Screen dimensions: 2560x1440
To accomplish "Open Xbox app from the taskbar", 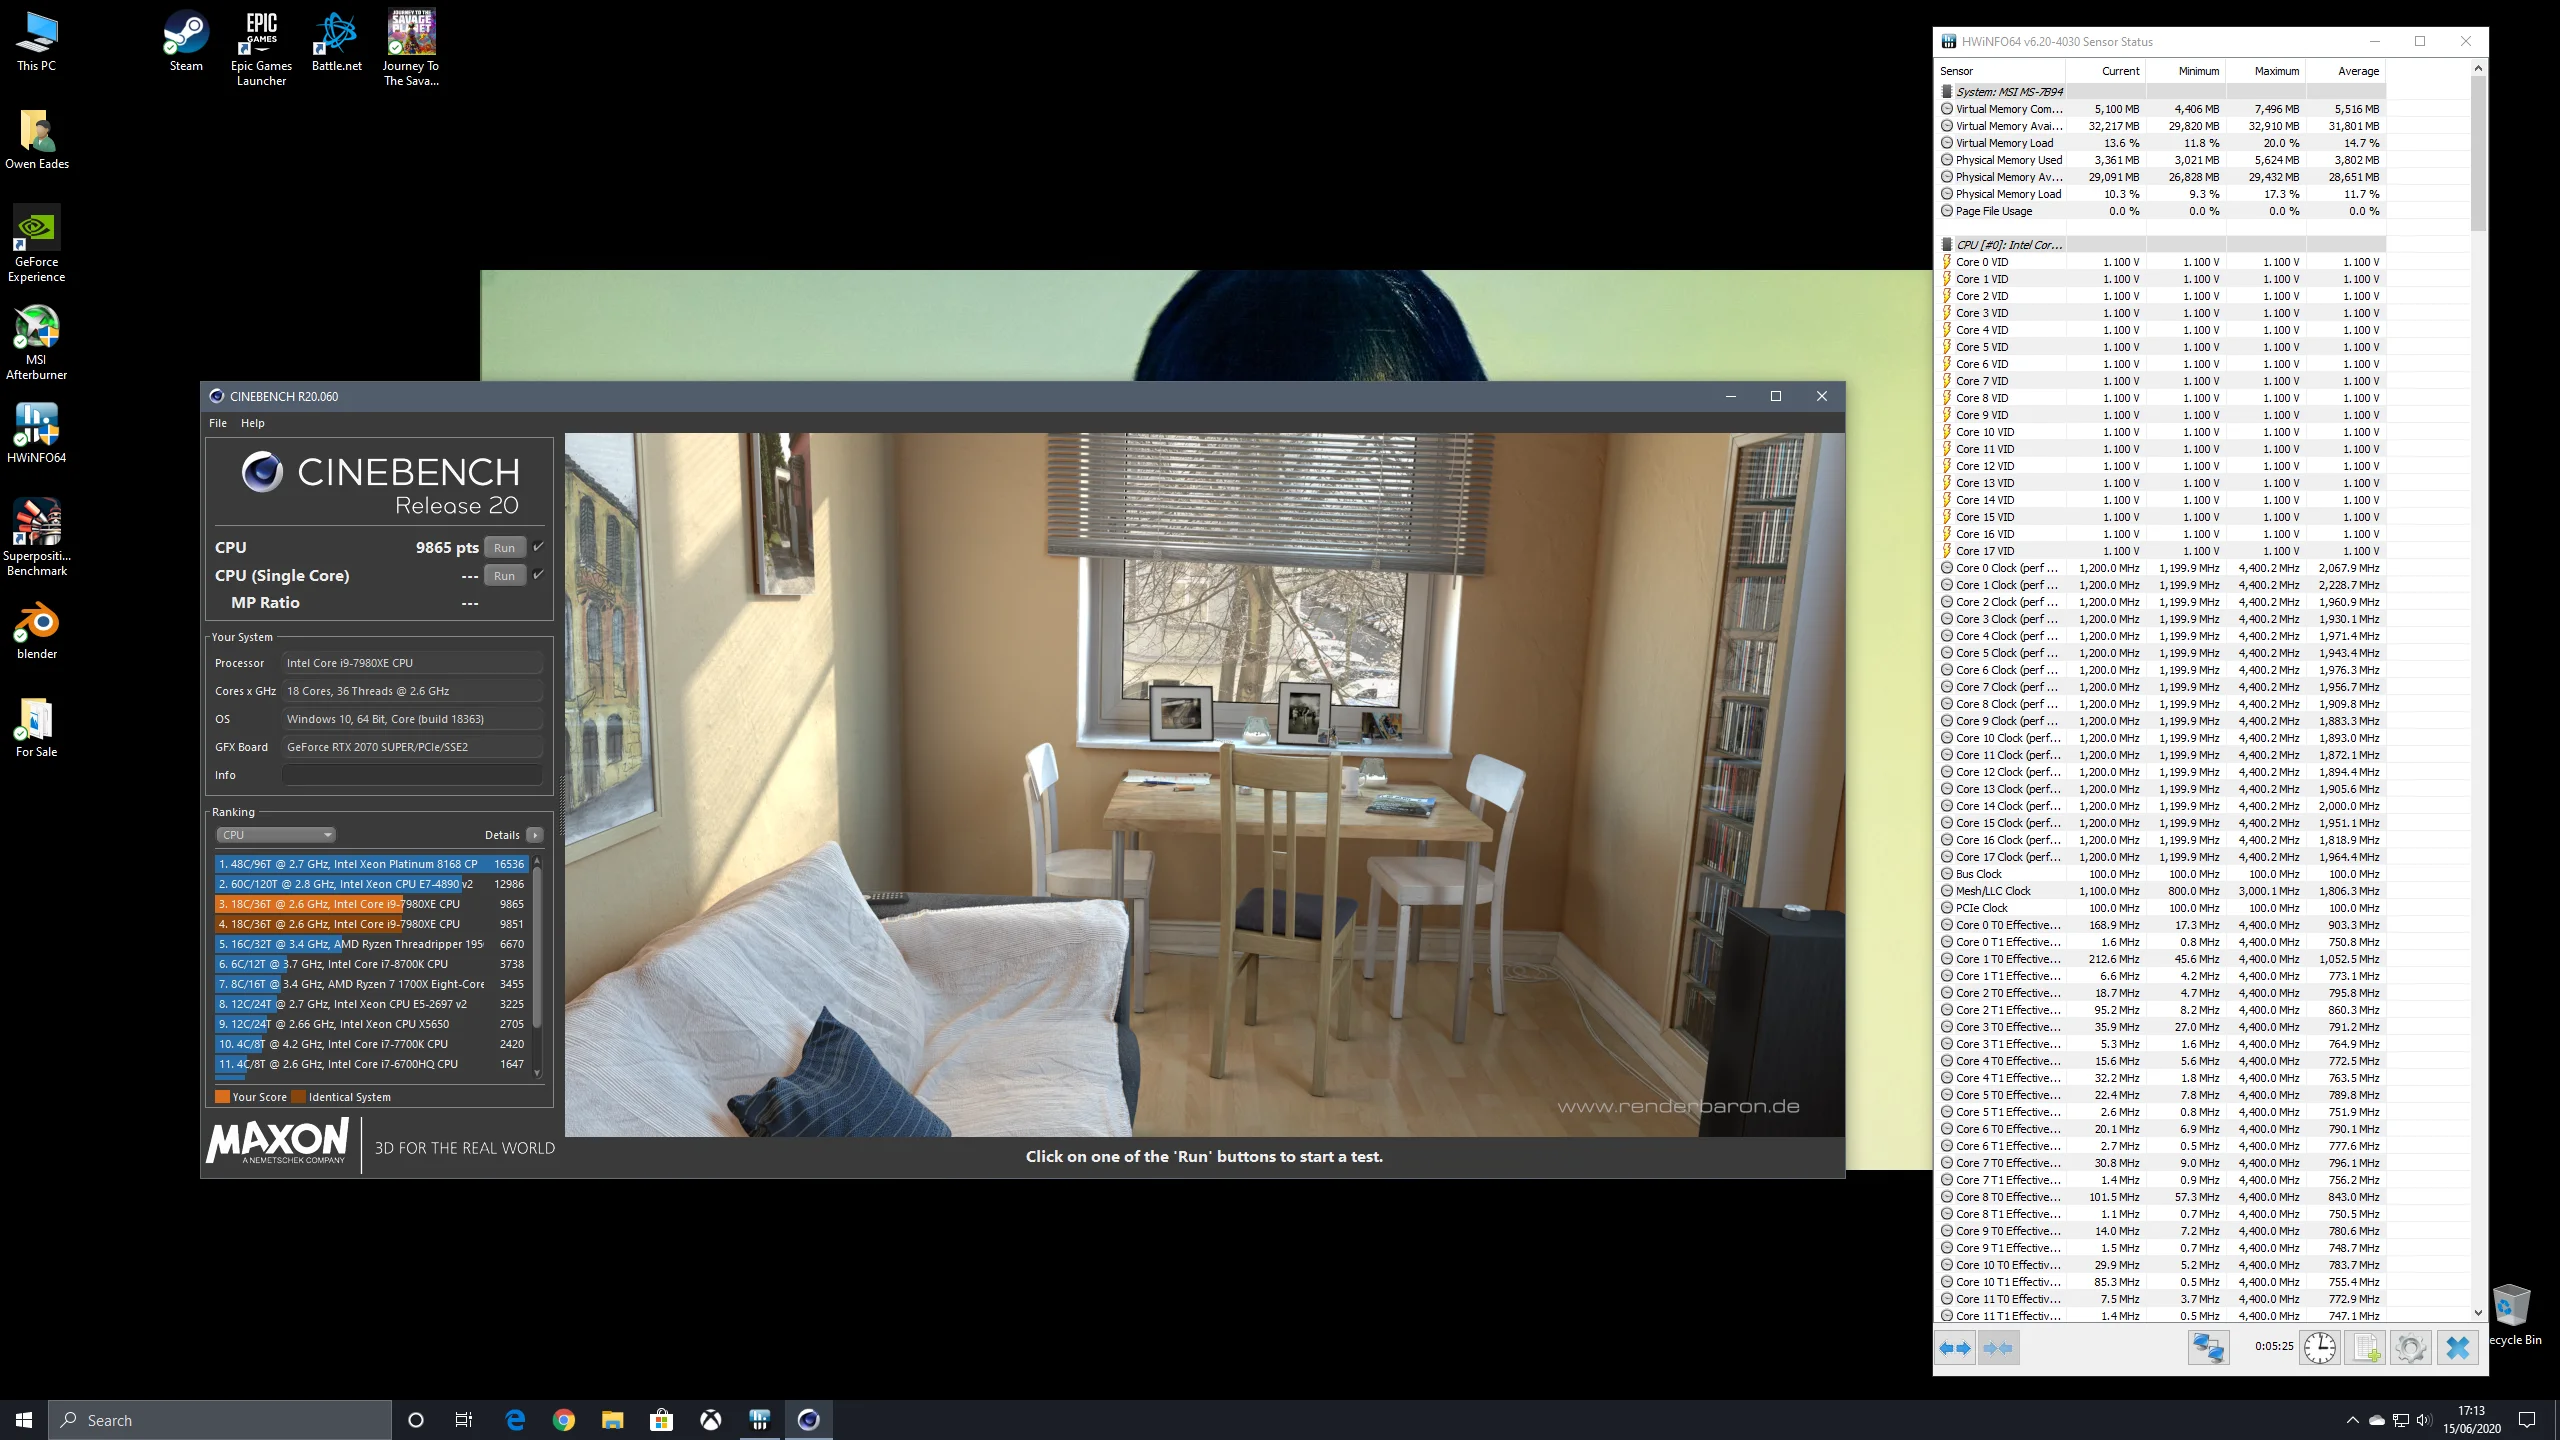I will click(x=711, y=1420).
